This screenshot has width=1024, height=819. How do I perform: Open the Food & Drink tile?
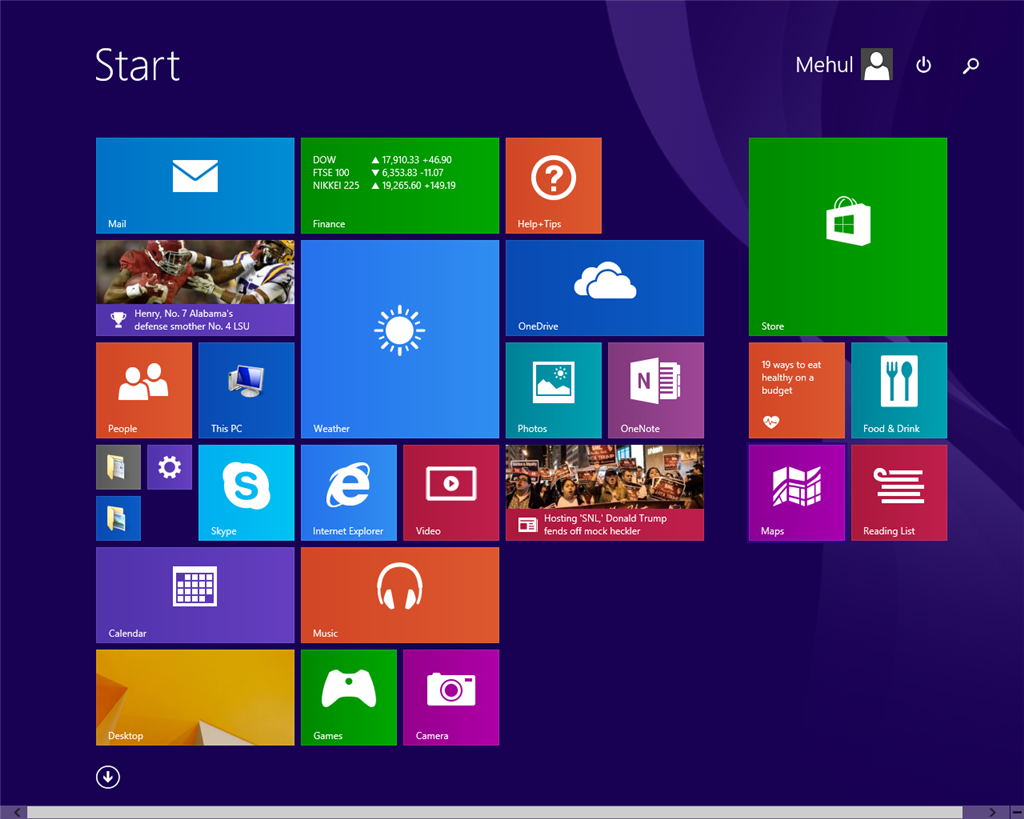(x=899, y=391)
